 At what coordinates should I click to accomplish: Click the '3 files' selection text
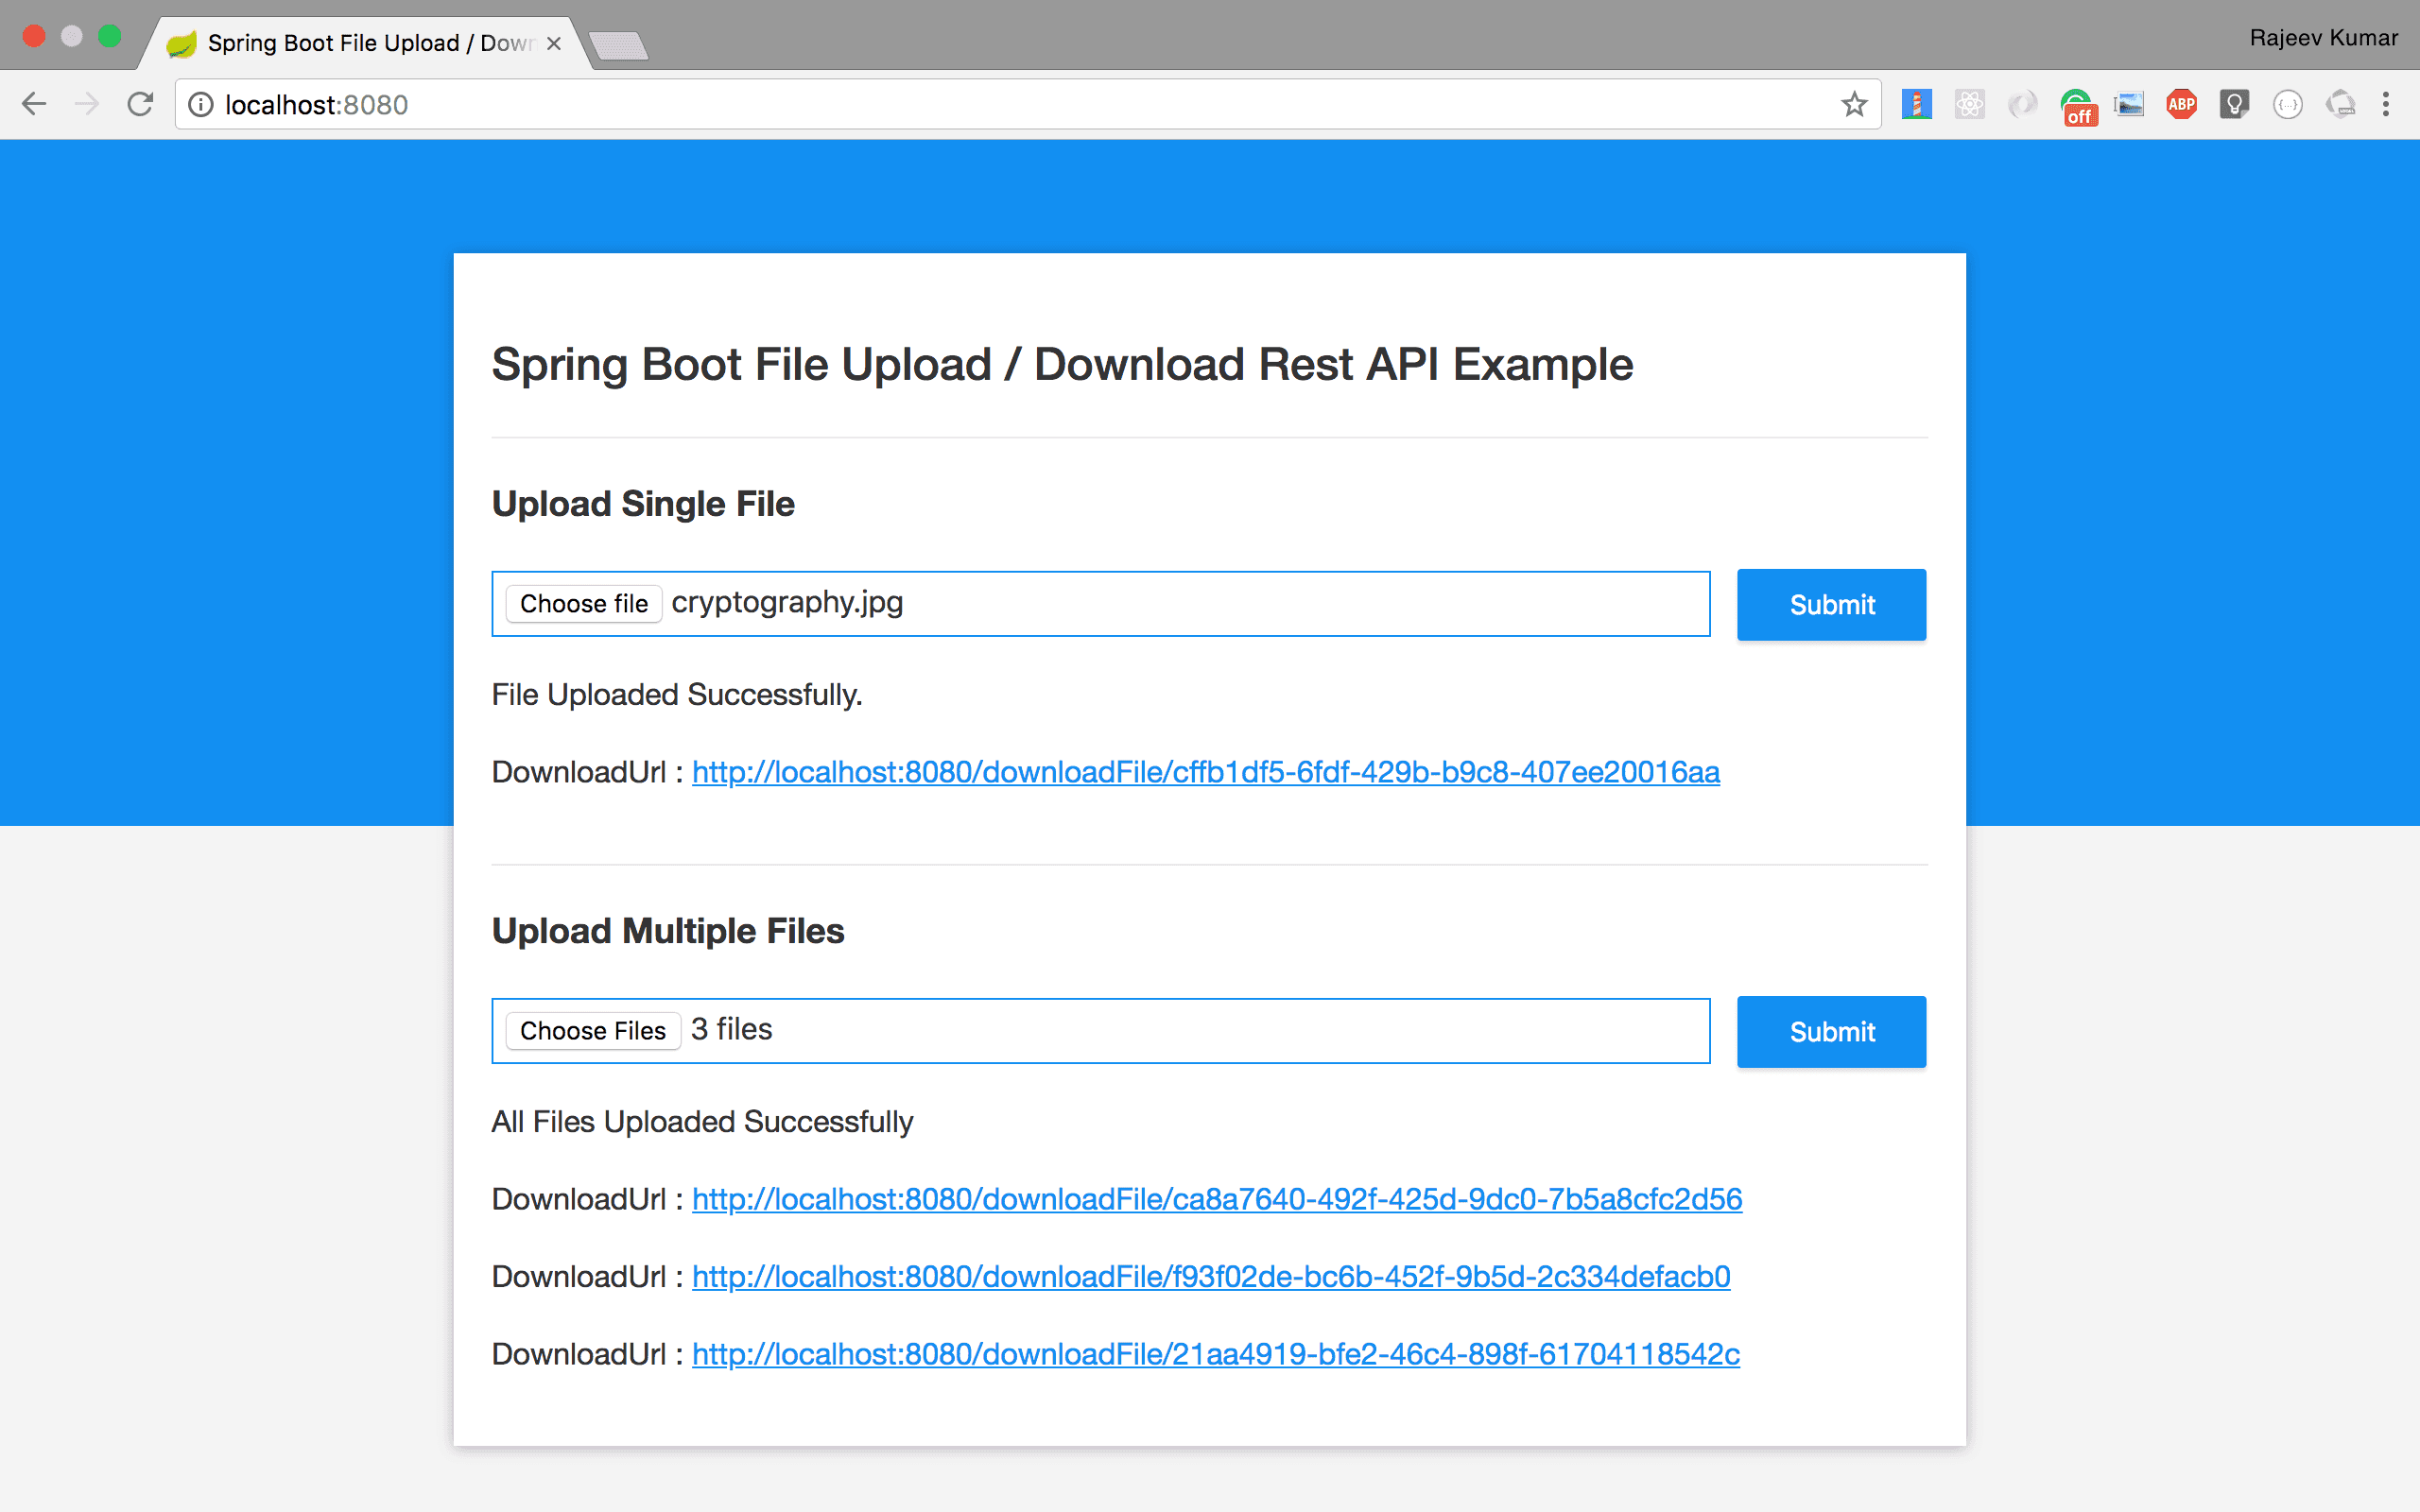pyautogui.click(x=732, y=1029)
